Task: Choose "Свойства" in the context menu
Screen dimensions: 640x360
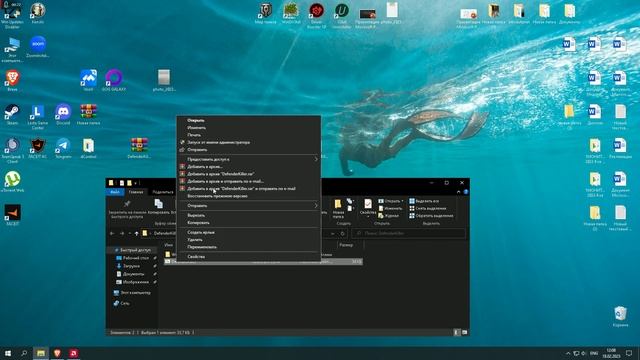Action: click(196, 257)
